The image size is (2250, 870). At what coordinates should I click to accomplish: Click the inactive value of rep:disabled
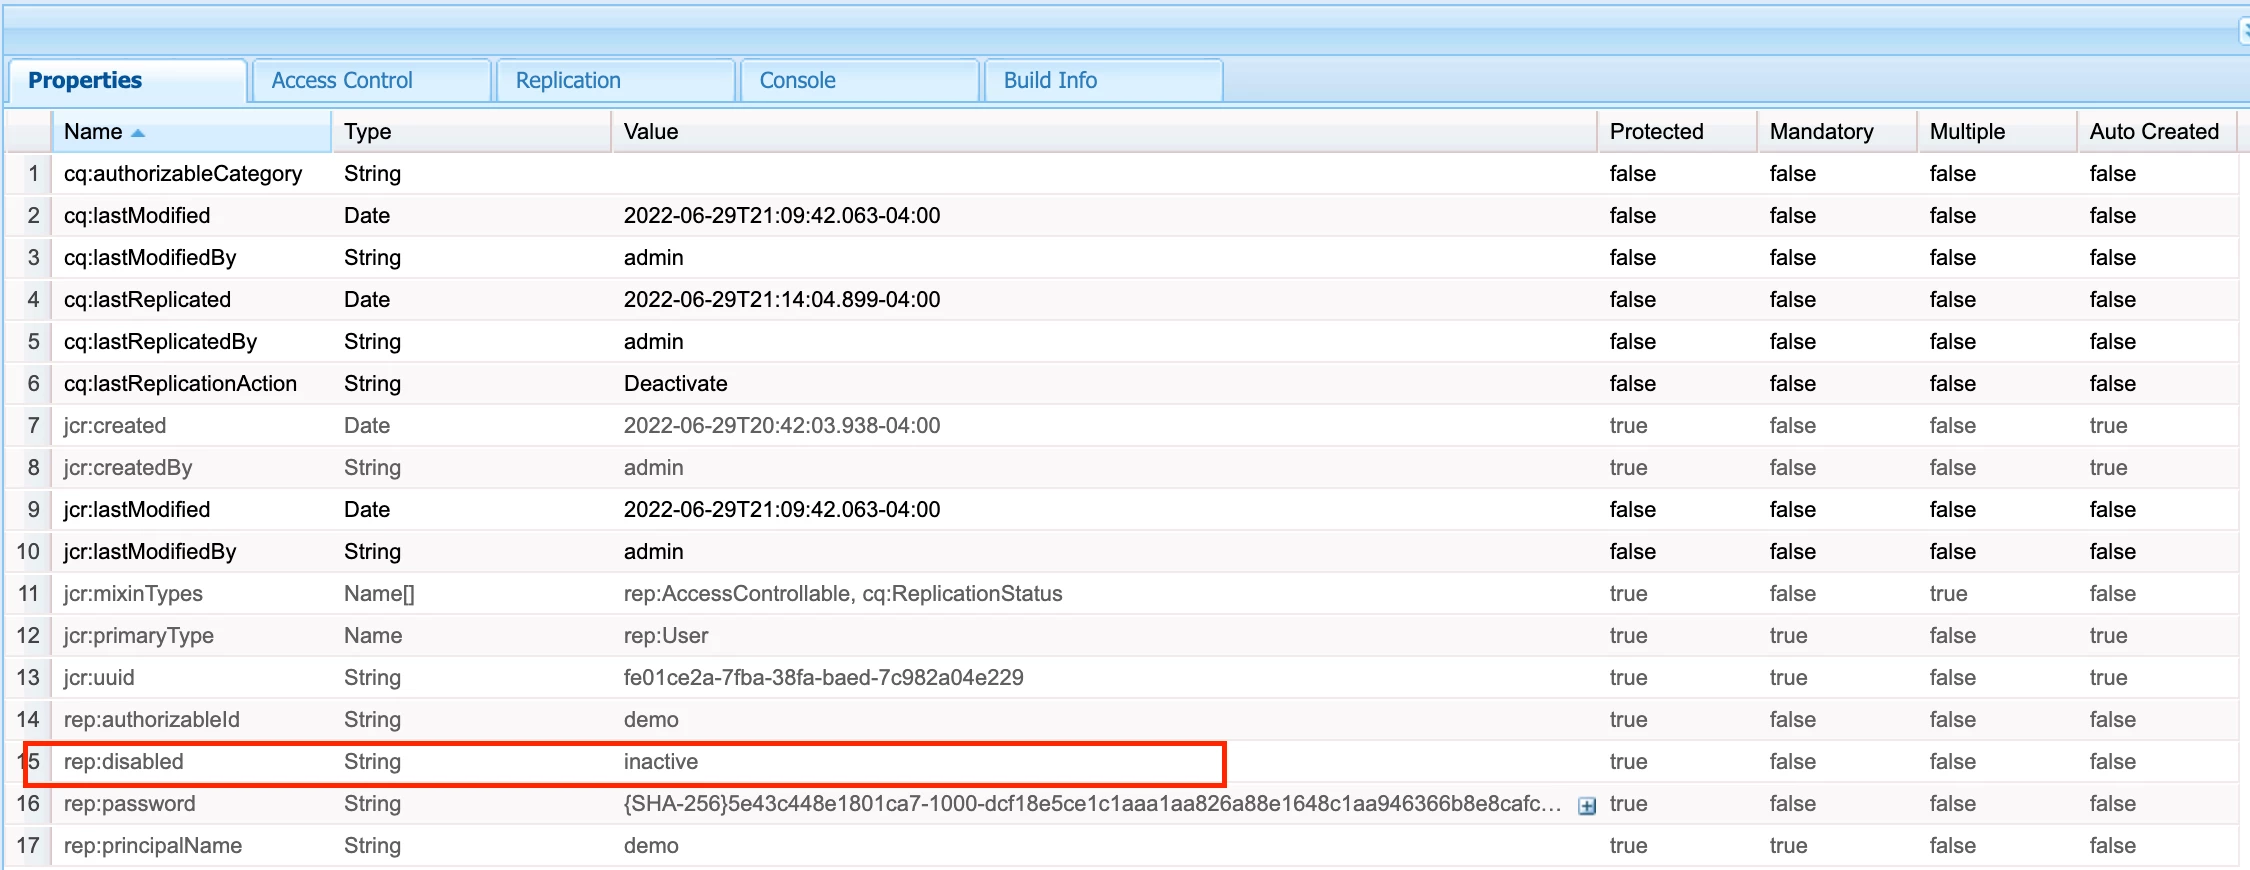coord(661,761)
